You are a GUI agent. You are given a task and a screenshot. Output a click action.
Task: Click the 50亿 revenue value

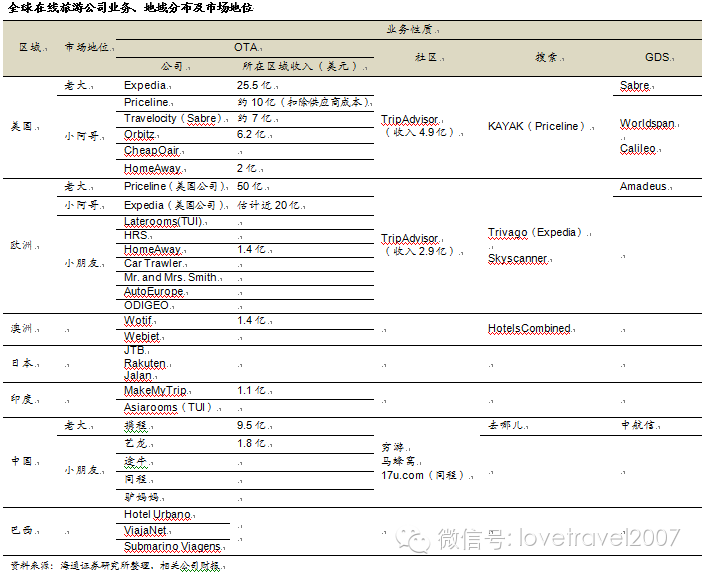click(251, 186)
